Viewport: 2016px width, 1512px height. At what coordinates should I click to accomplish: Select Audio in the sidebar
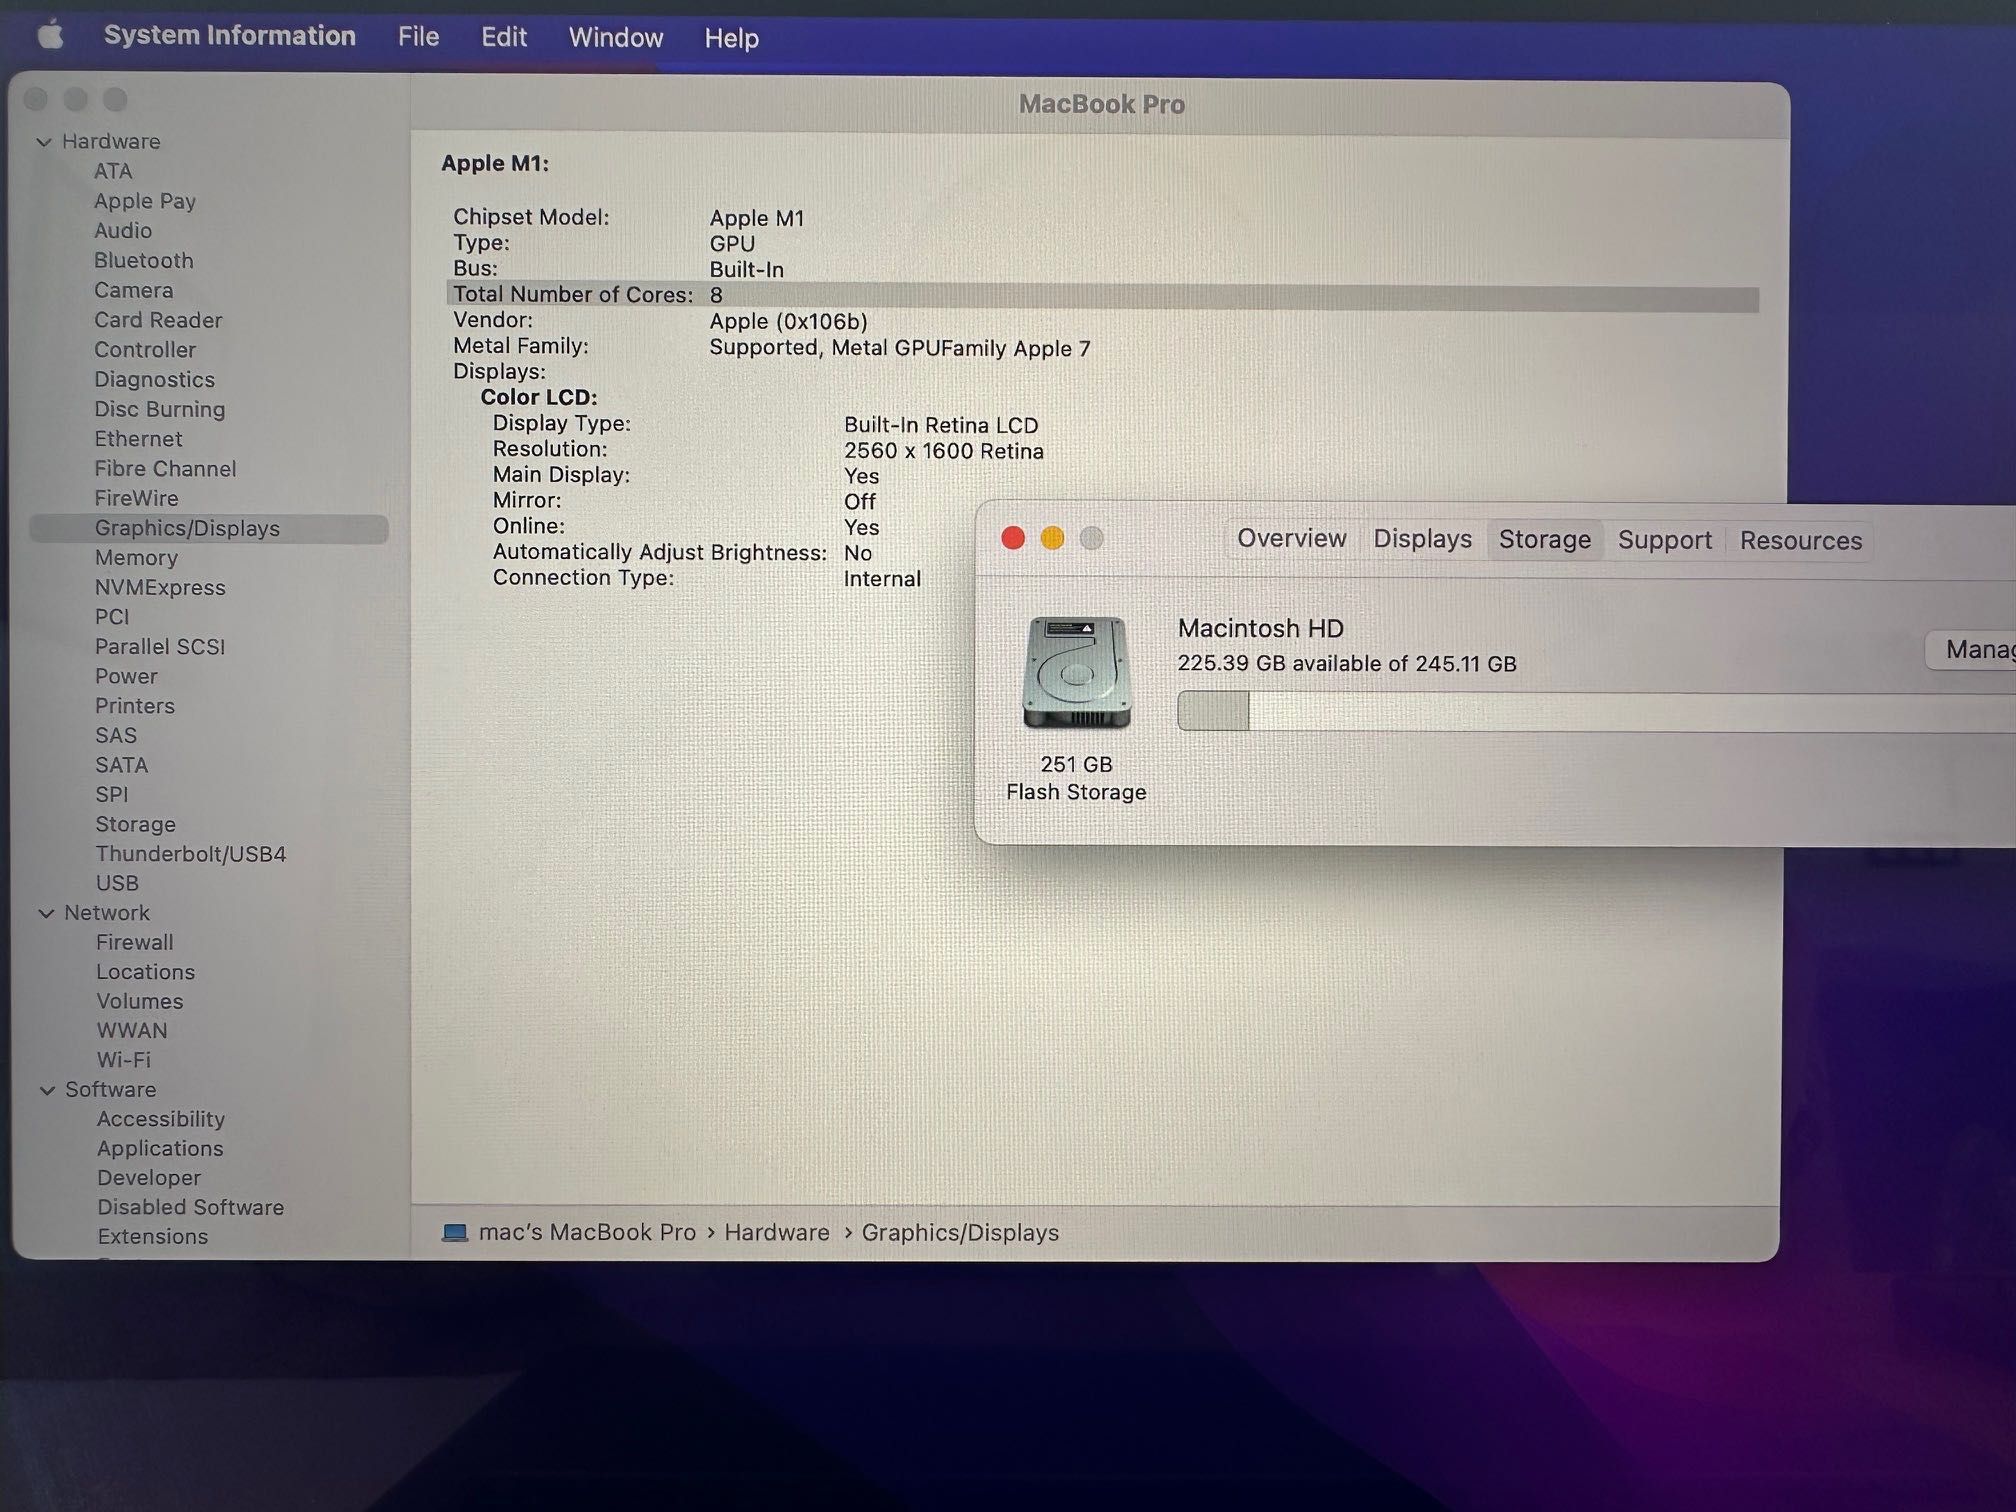point(123,231)
